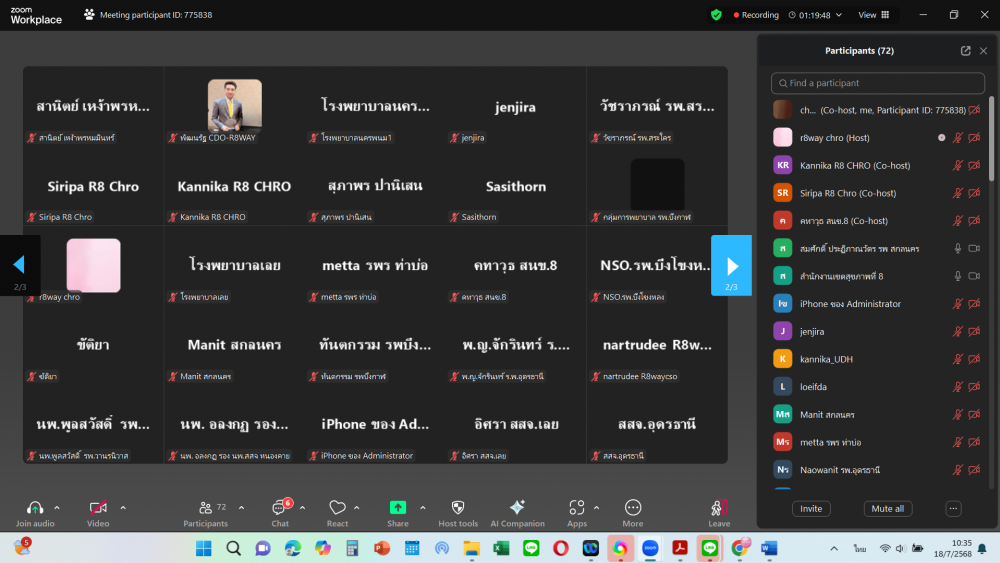Launch the AI Companion sparkle icon

click(x=517, y=508)
